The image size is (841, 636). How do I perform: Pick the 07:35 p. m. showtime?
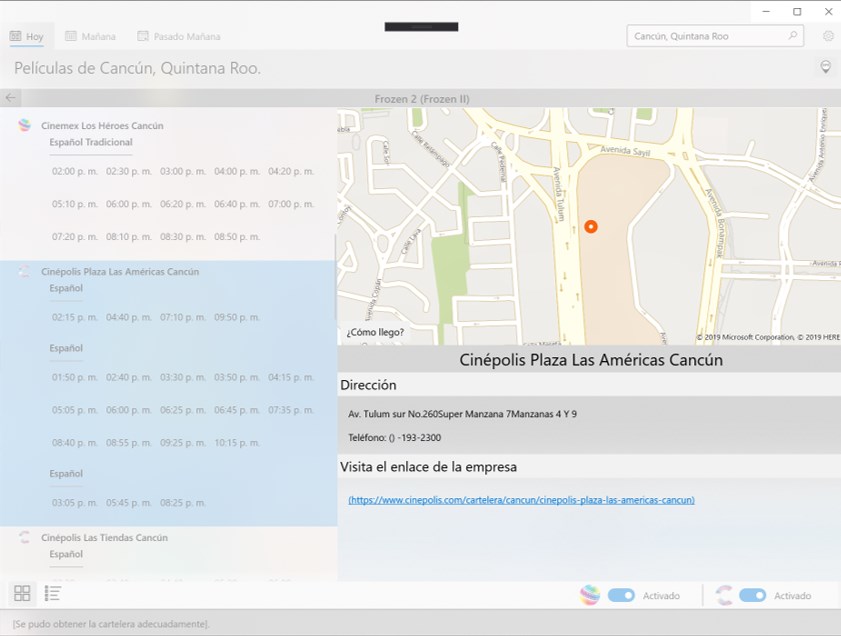tap(291, 410)
